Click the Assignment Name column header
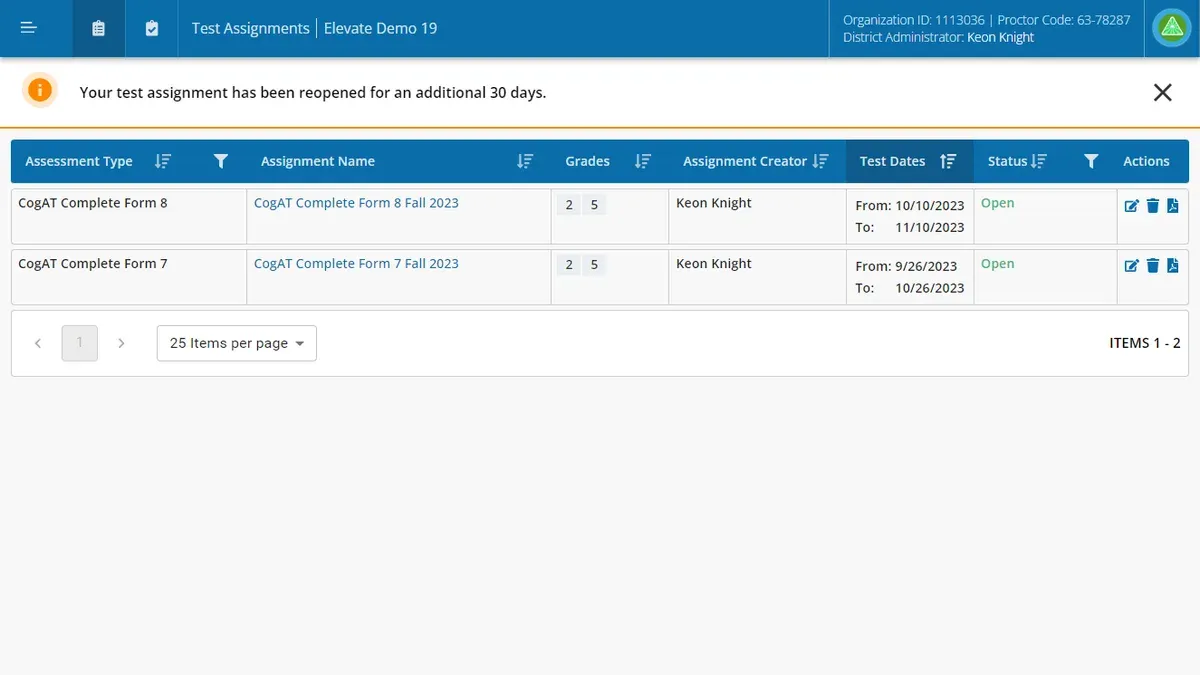This screenshot has width=1200, height=675. (318, 161)
